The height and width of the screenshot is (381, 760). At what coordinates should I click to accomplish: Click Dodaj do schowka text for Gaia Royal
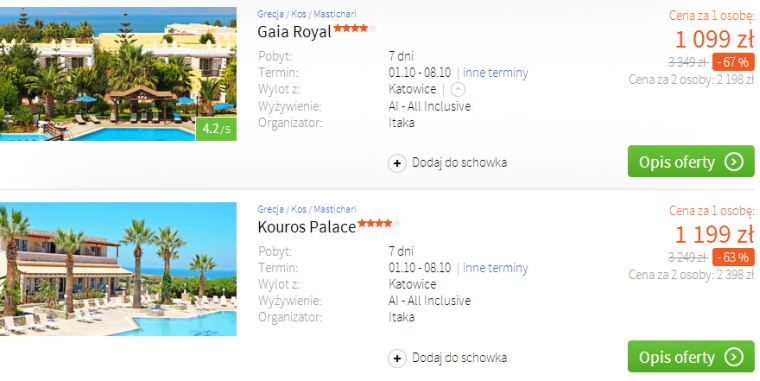[459, 162]
